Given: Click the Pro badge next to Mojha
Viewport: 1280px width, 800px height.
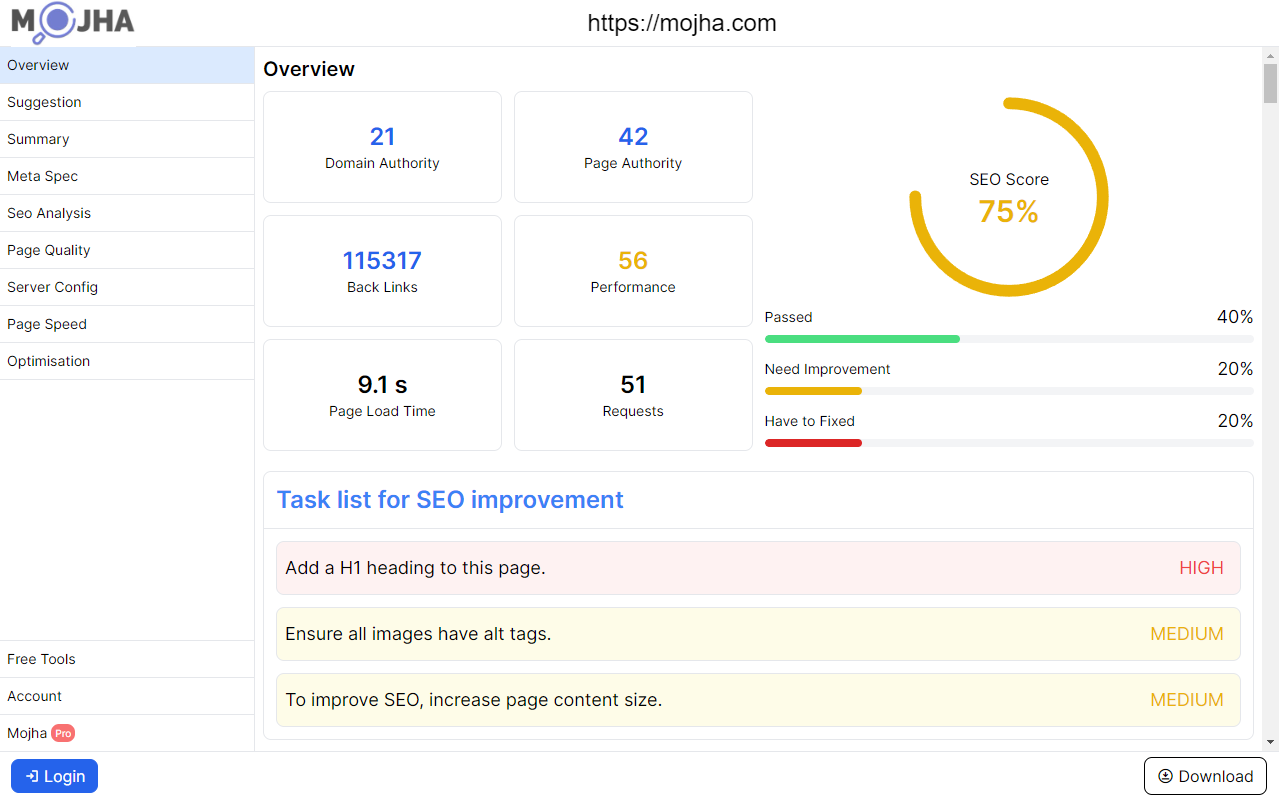Looking at the screenshot, I should [63, 733].
